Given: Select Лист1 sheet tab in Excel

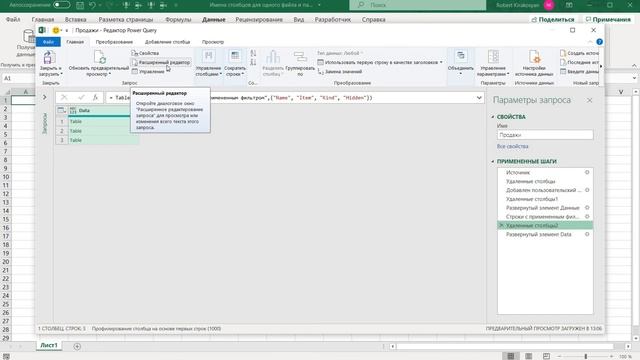Looking at the screenshot, I should click(x=49, y=345).
